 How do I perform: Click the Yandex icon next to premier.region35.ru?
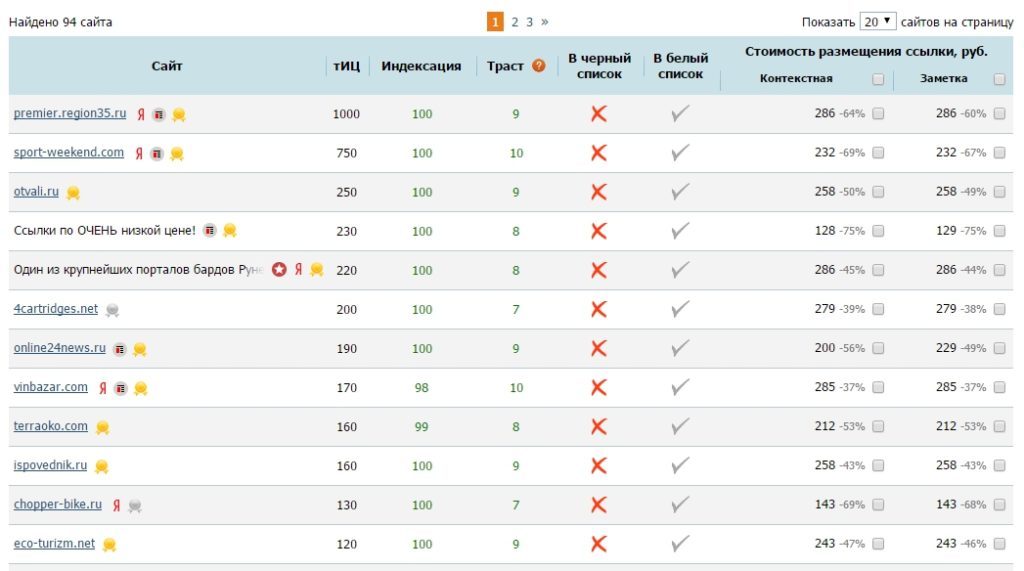click(141, 114)
